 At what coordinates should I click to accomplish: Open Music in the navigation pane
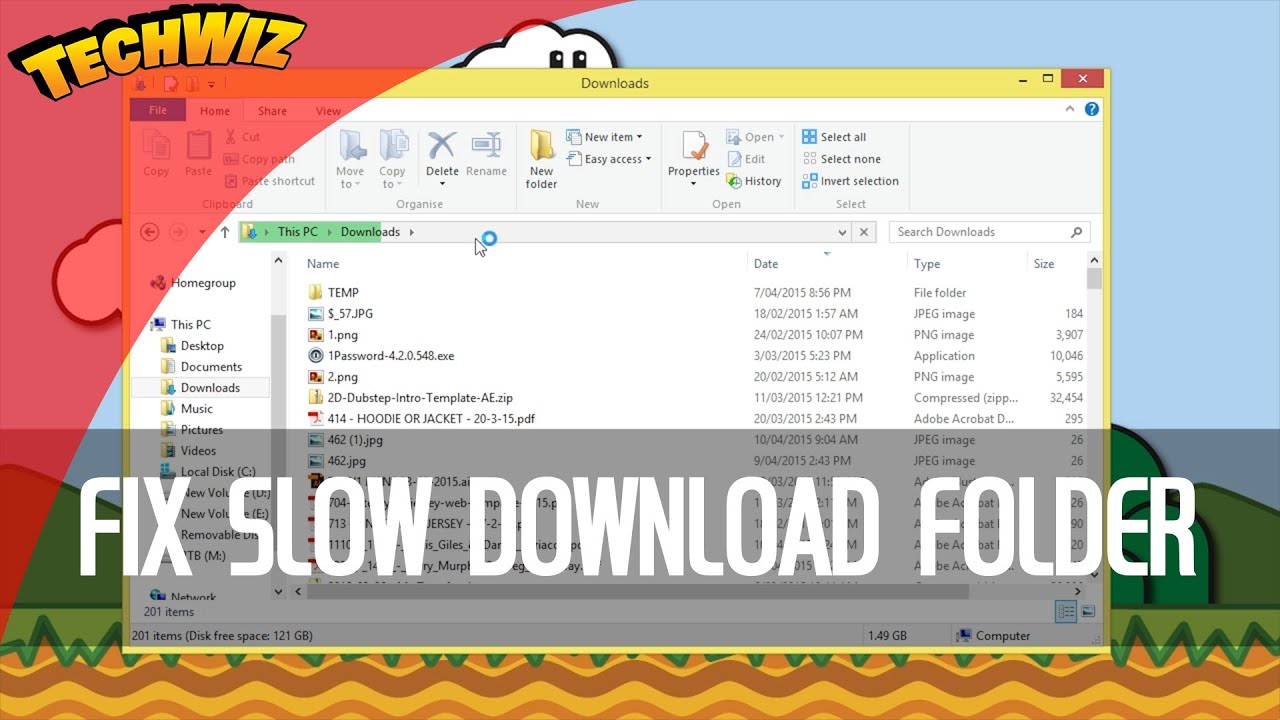[186, 408]
